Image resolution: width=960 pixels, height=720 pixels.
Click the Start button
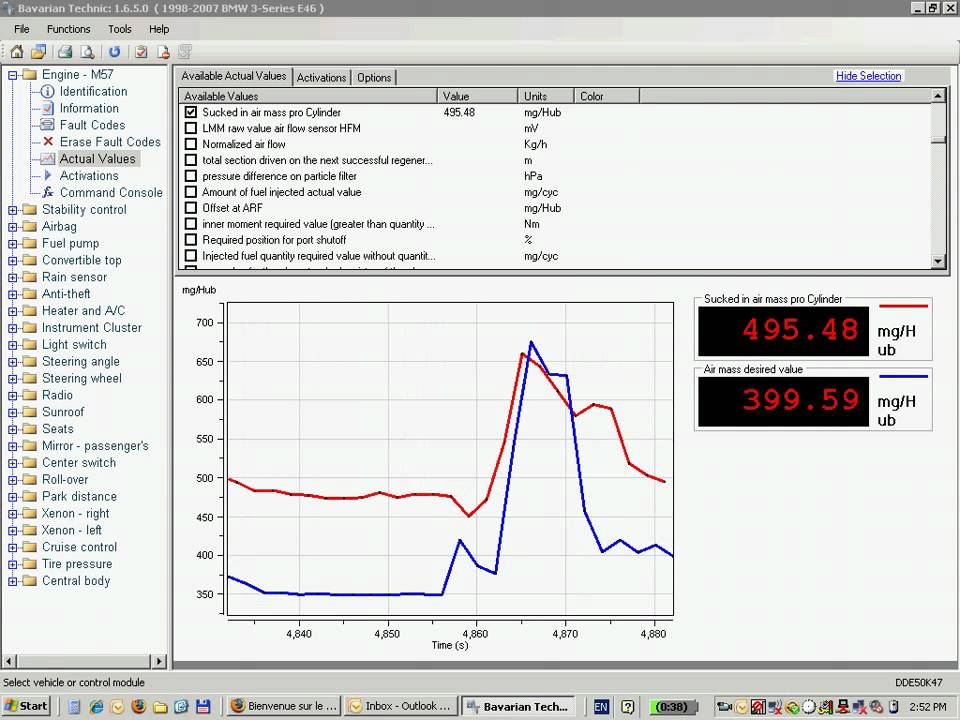click(27, 706)
